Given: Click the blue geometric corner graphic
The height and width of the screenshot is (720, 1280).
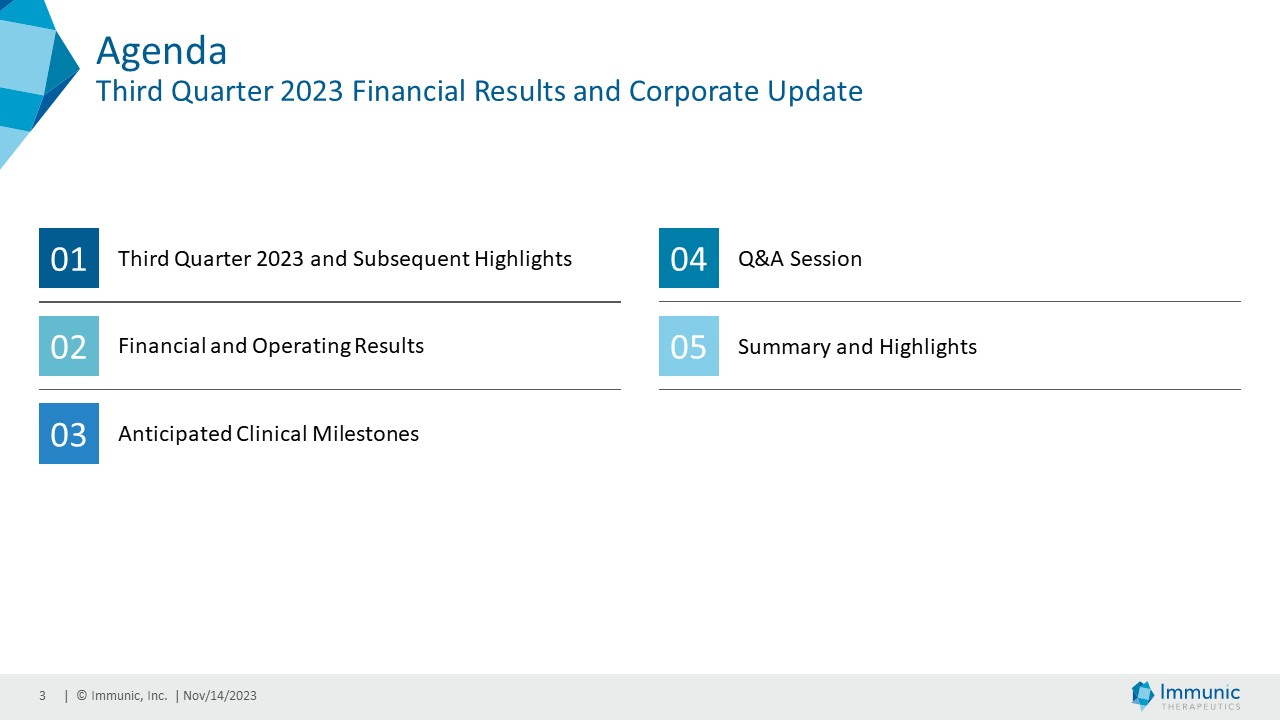Looking at the screenshot, I should point(35,75).
